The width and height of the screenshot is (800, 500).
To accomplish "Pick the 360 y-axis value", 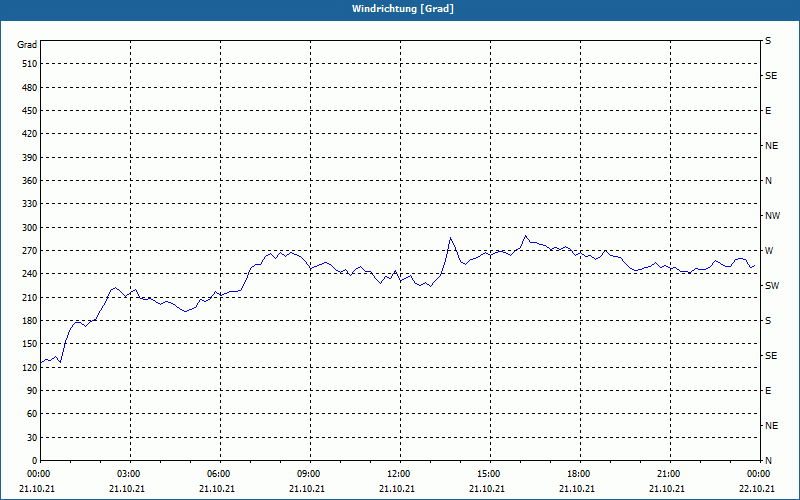I will coord(30,181).
